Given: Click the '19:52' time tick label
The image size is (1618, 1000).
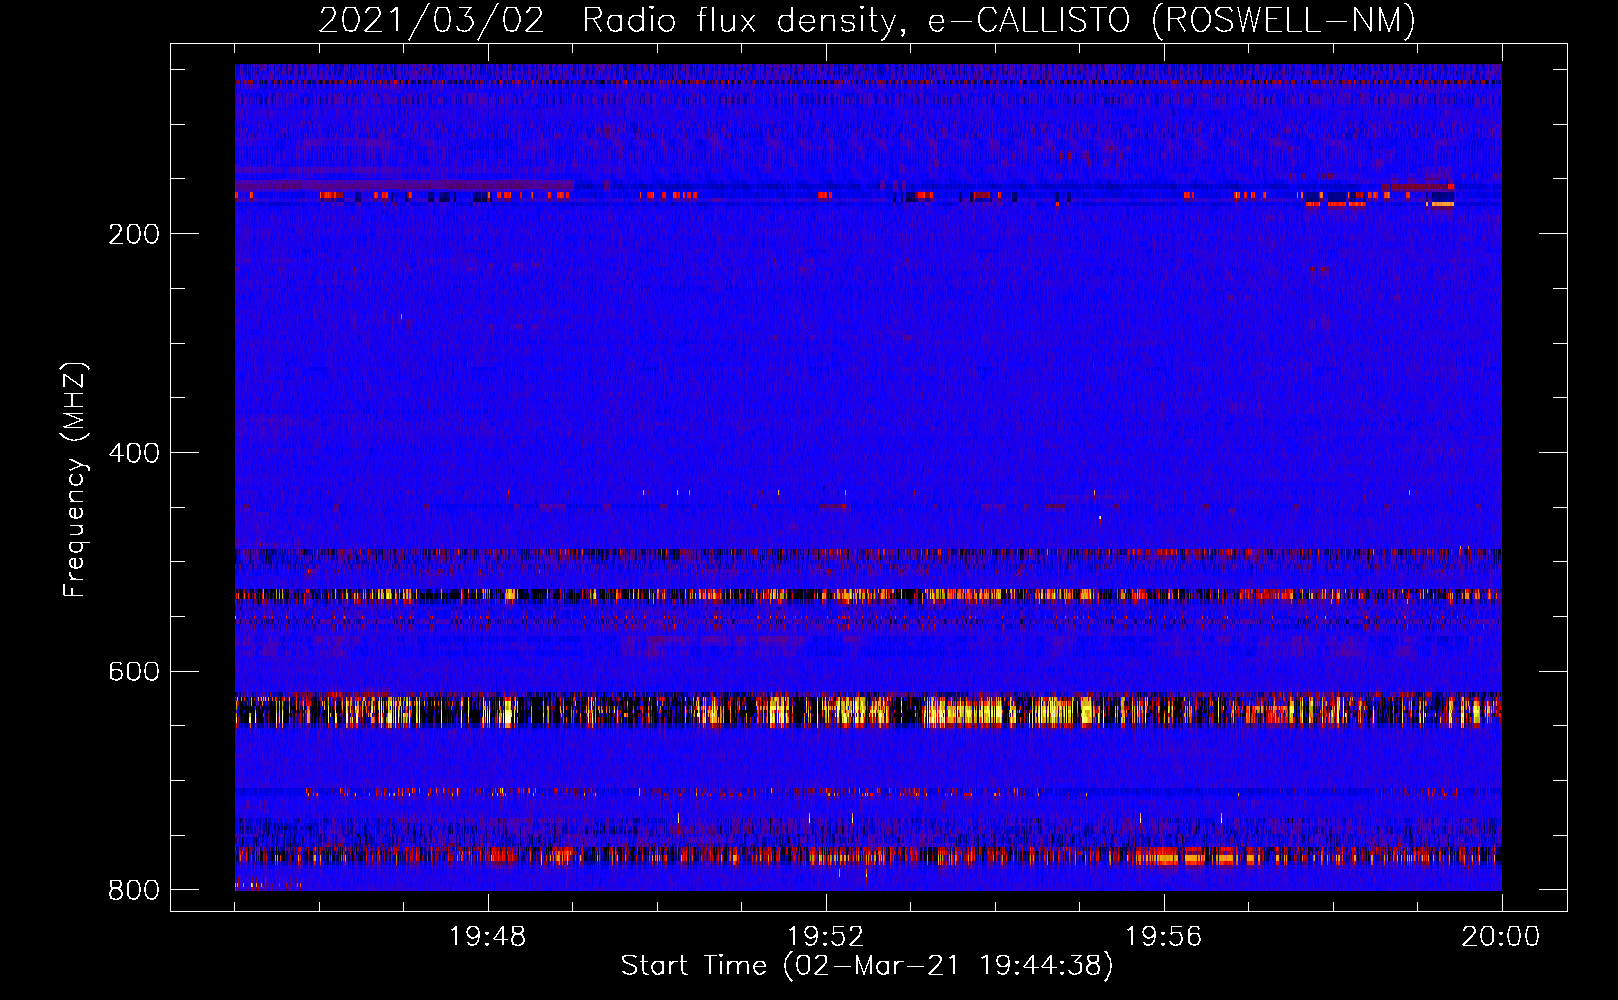Looking at the screenshot, I should 826,937.
